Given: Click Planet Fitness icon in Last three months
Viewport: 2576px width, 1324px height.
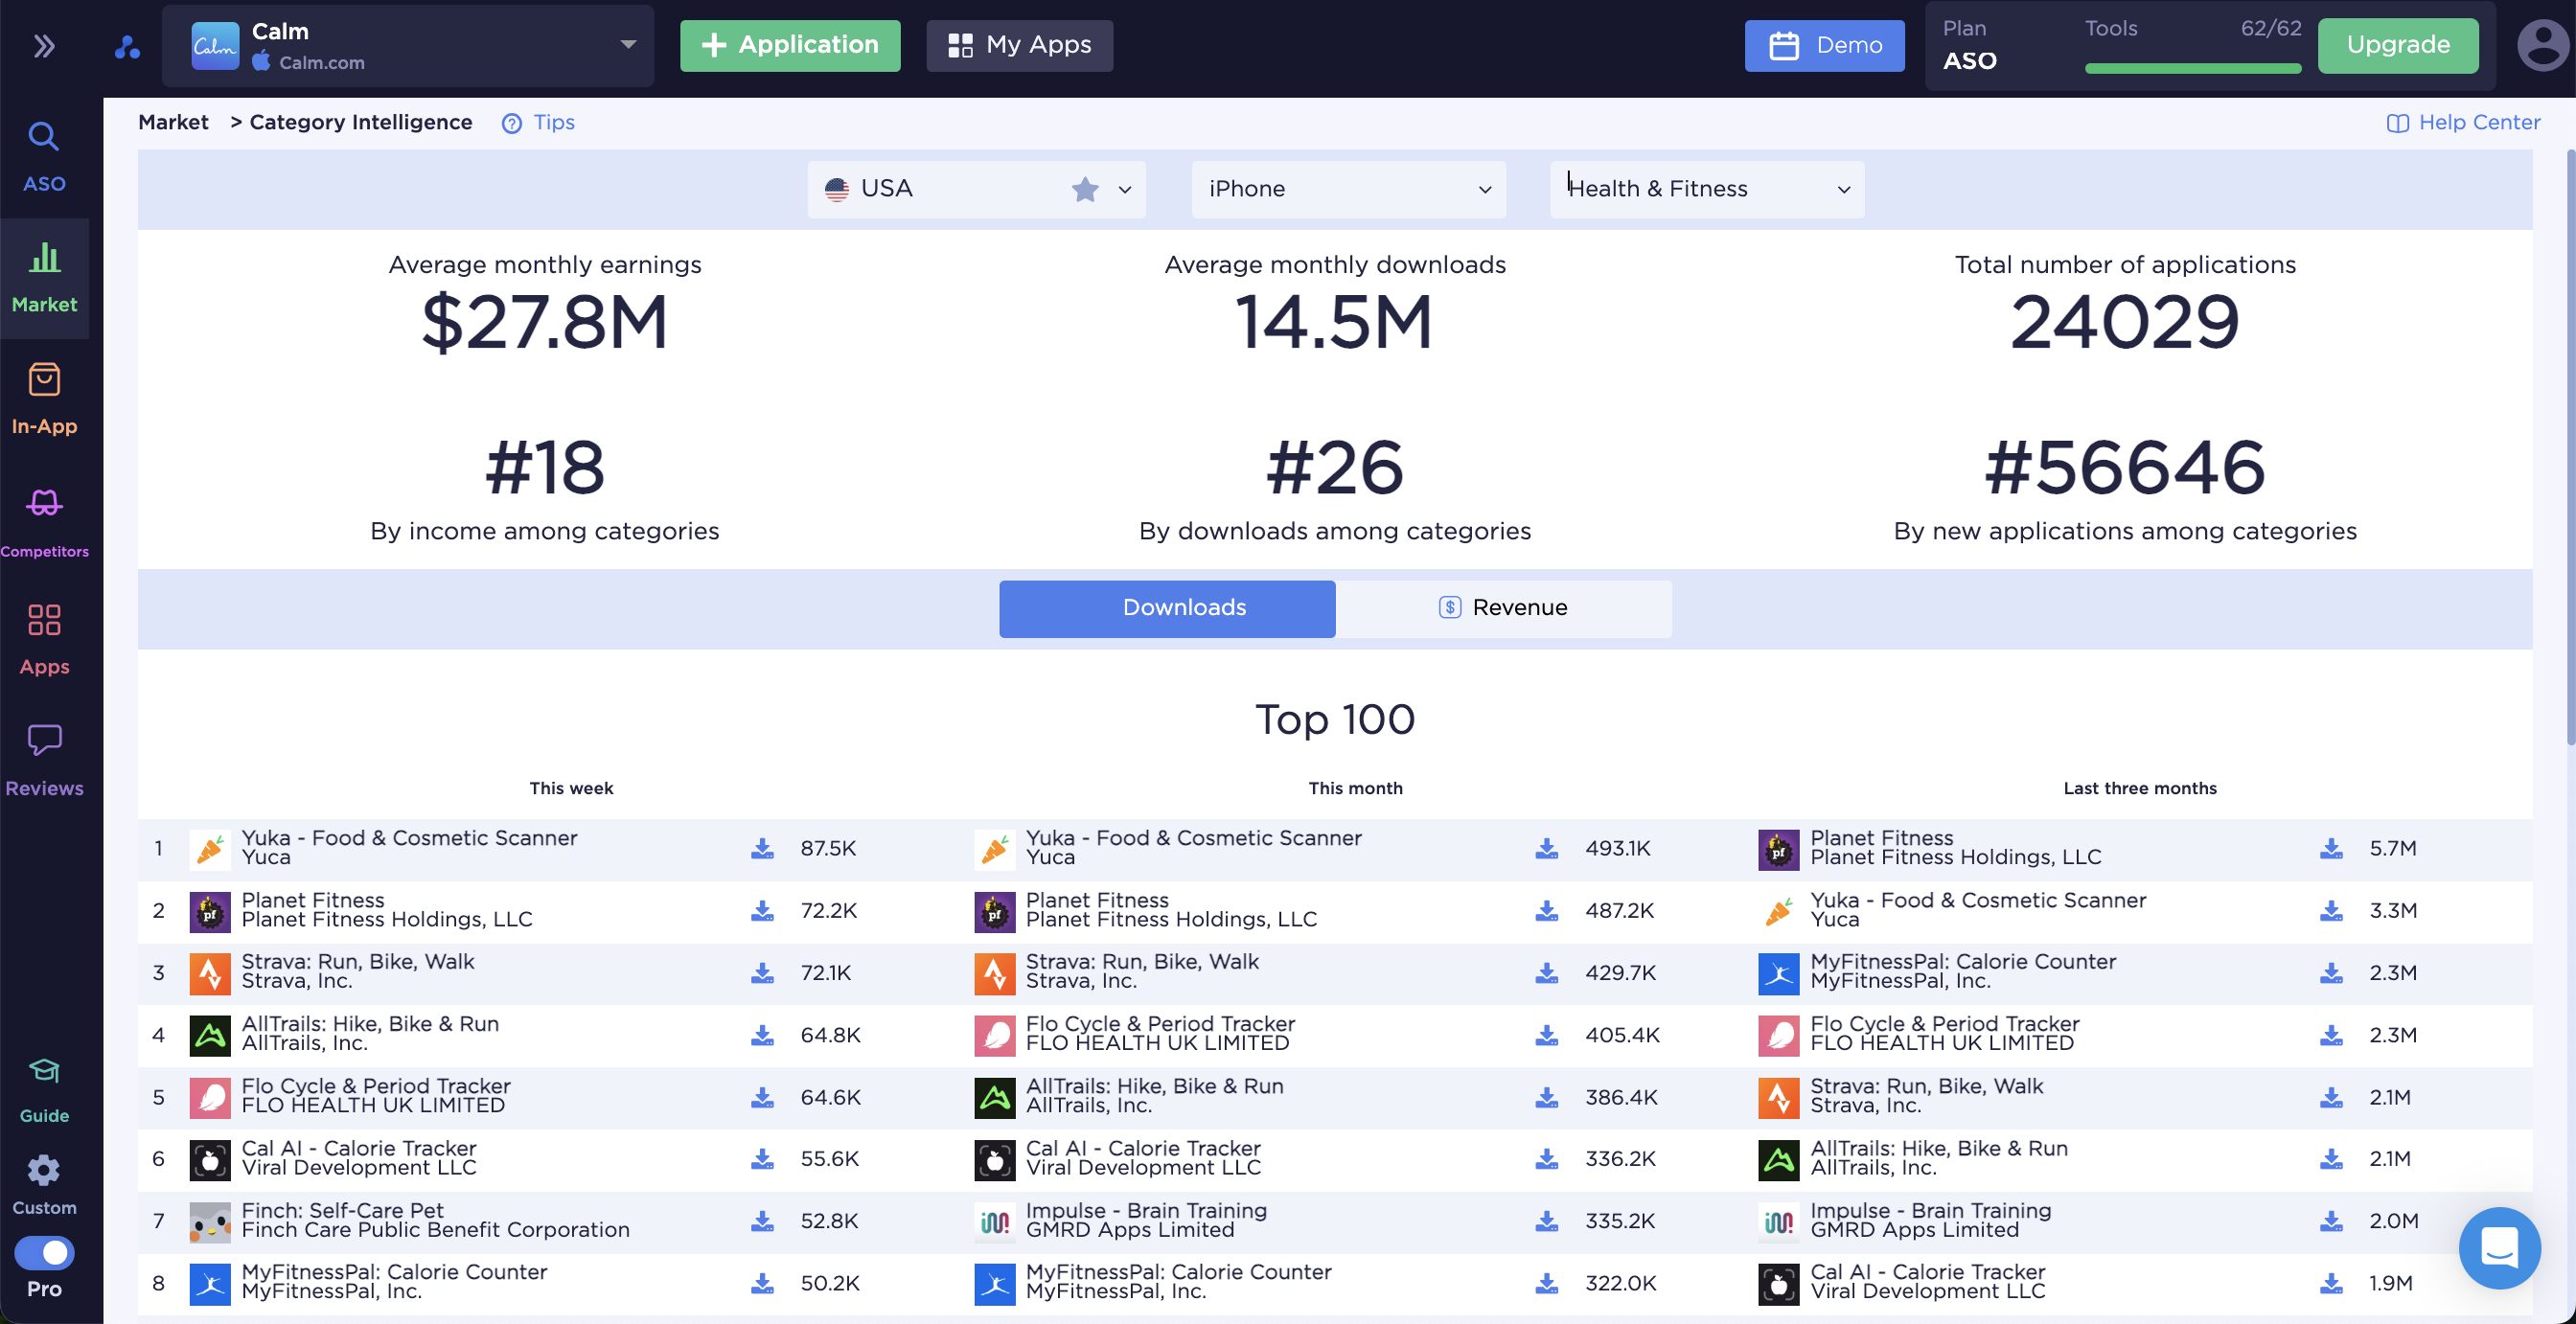Looking at the screenshot, I should point(1778,848).
